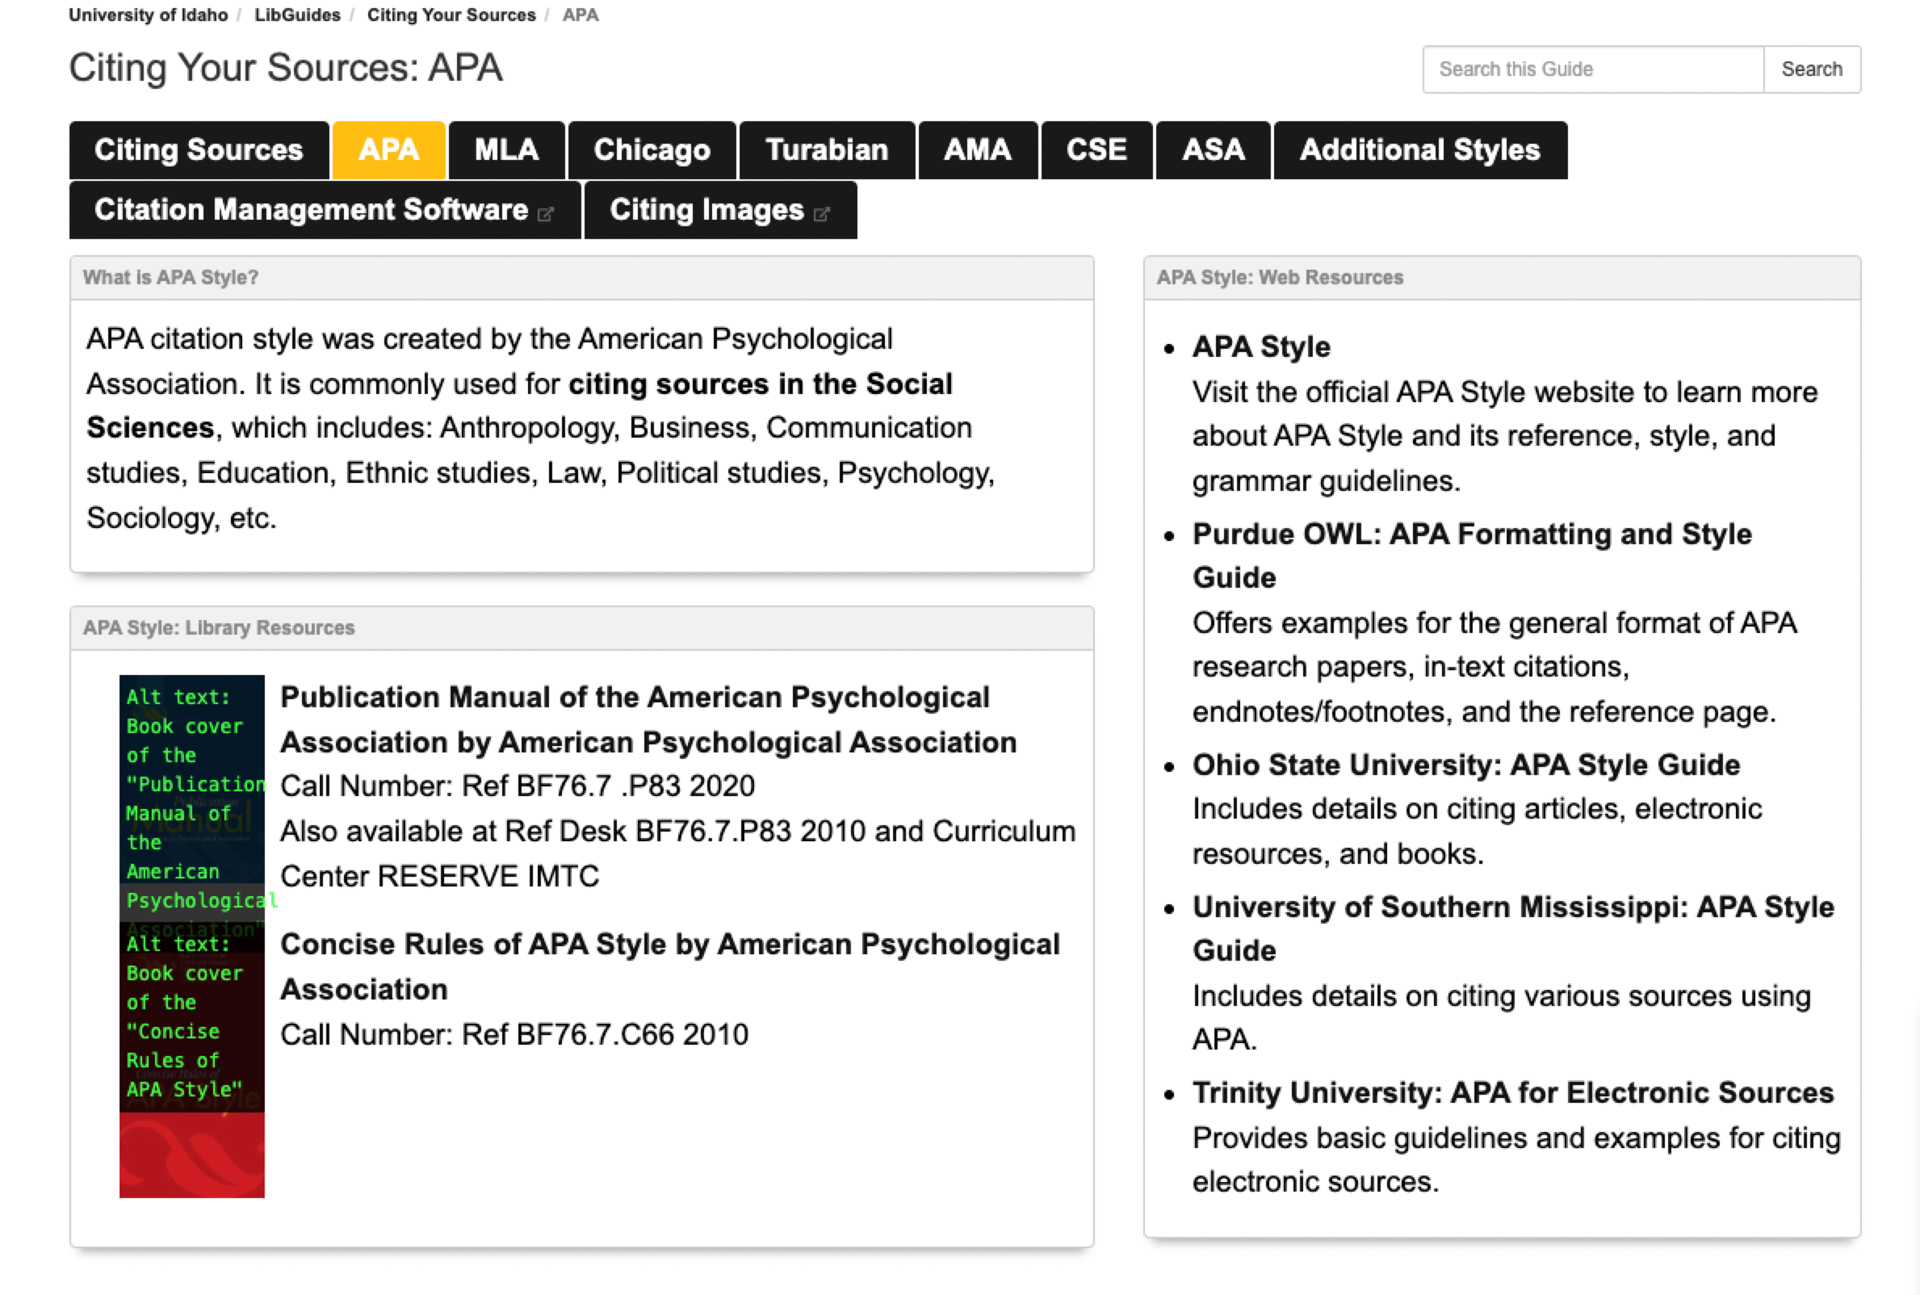Viewport: 1920px width, 1295px height.
Task: Open the CSE style tab
Action: click(1096, 150)
